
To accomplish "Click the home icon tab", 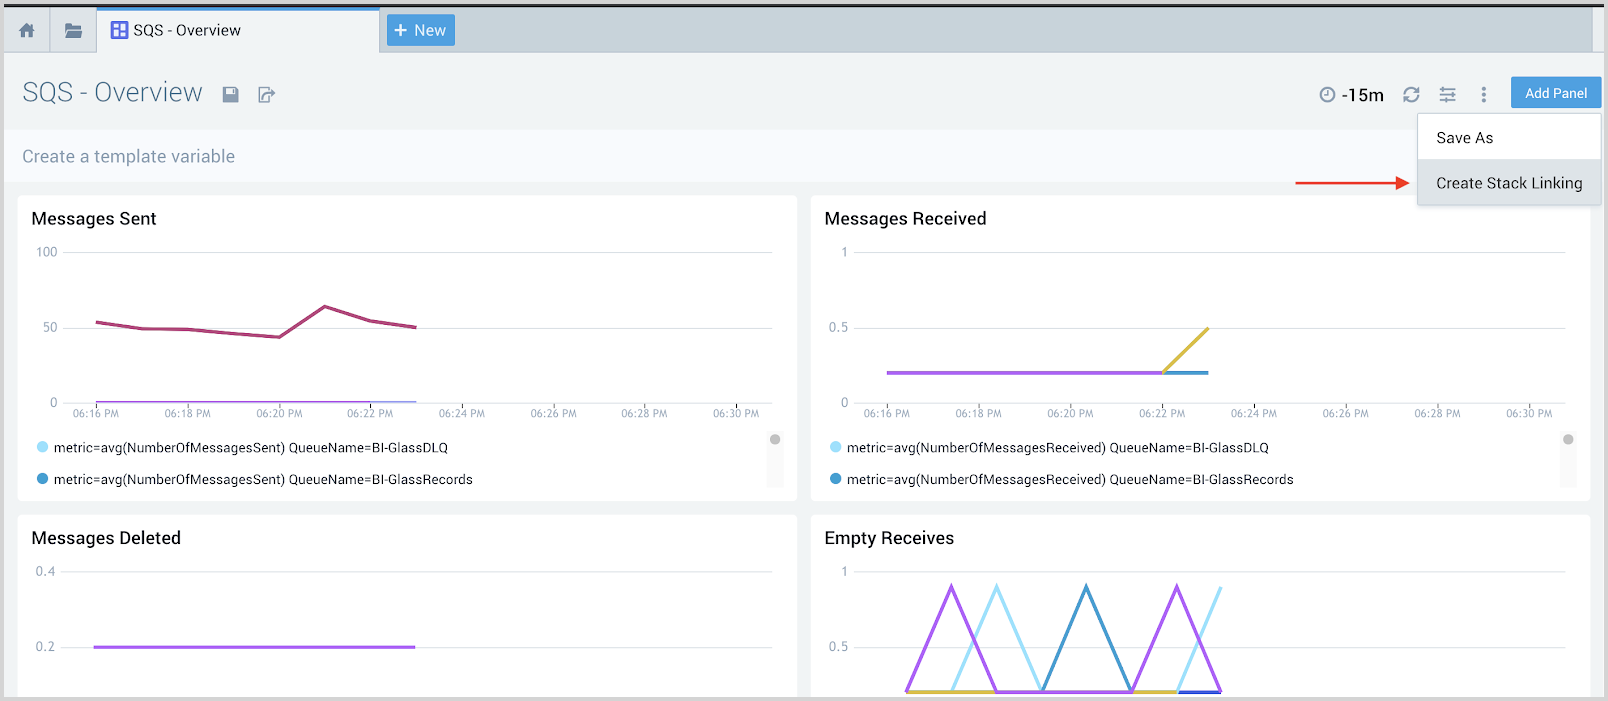I will (x=27, y=30).
